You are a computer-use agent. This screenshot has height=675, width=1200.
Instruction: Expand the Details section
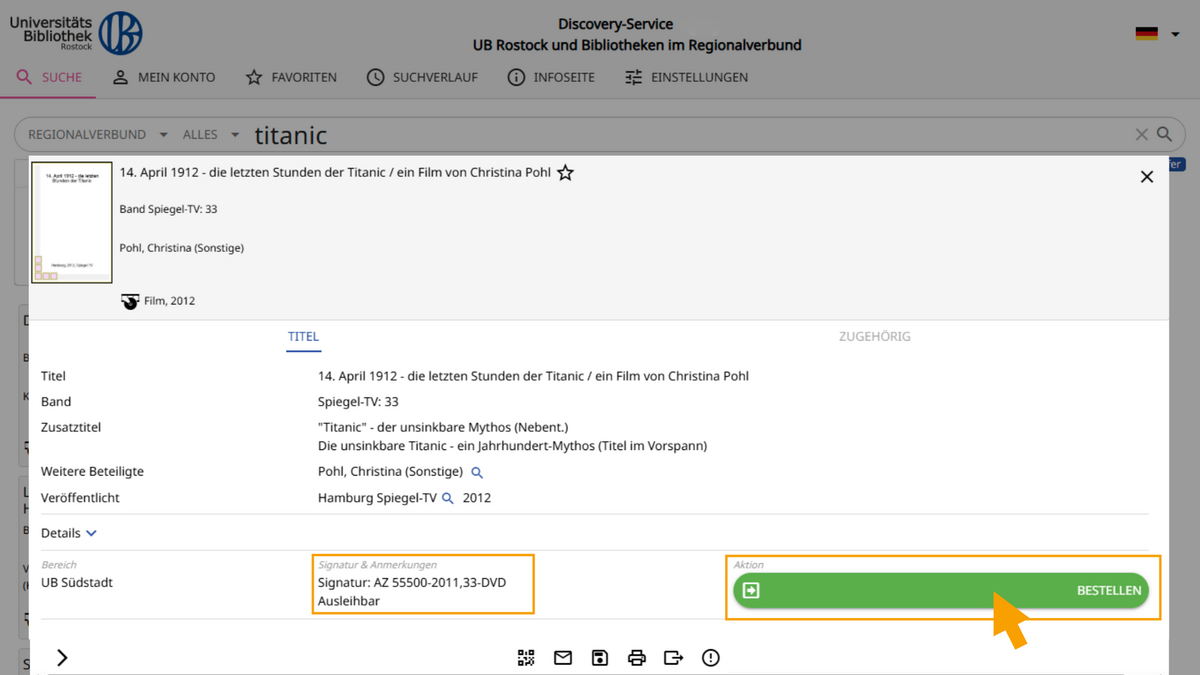click(x=69, y=534)
